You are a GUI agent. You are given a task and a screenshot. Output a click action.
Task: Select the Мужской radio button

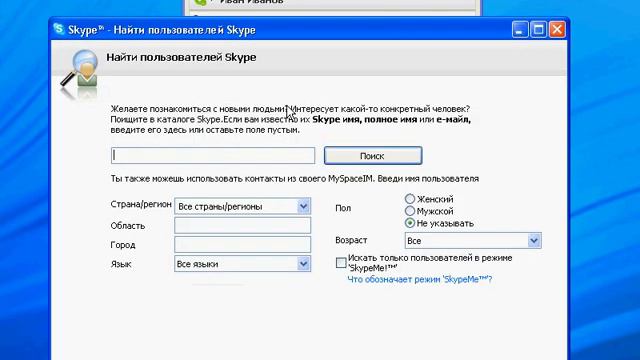[x=410, y=211]
